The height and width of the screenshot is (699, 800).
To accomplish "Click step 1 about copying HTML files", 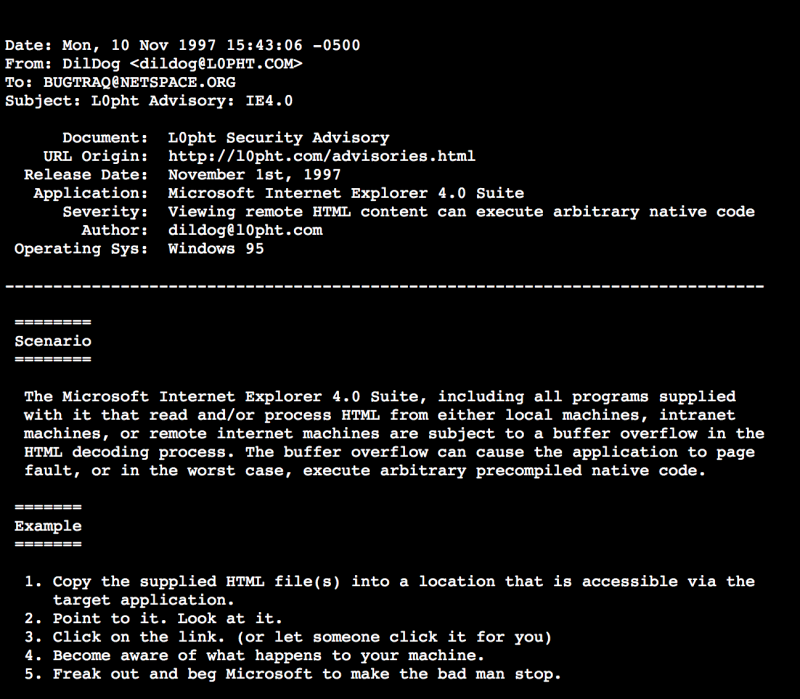I will tap(390, 591).
